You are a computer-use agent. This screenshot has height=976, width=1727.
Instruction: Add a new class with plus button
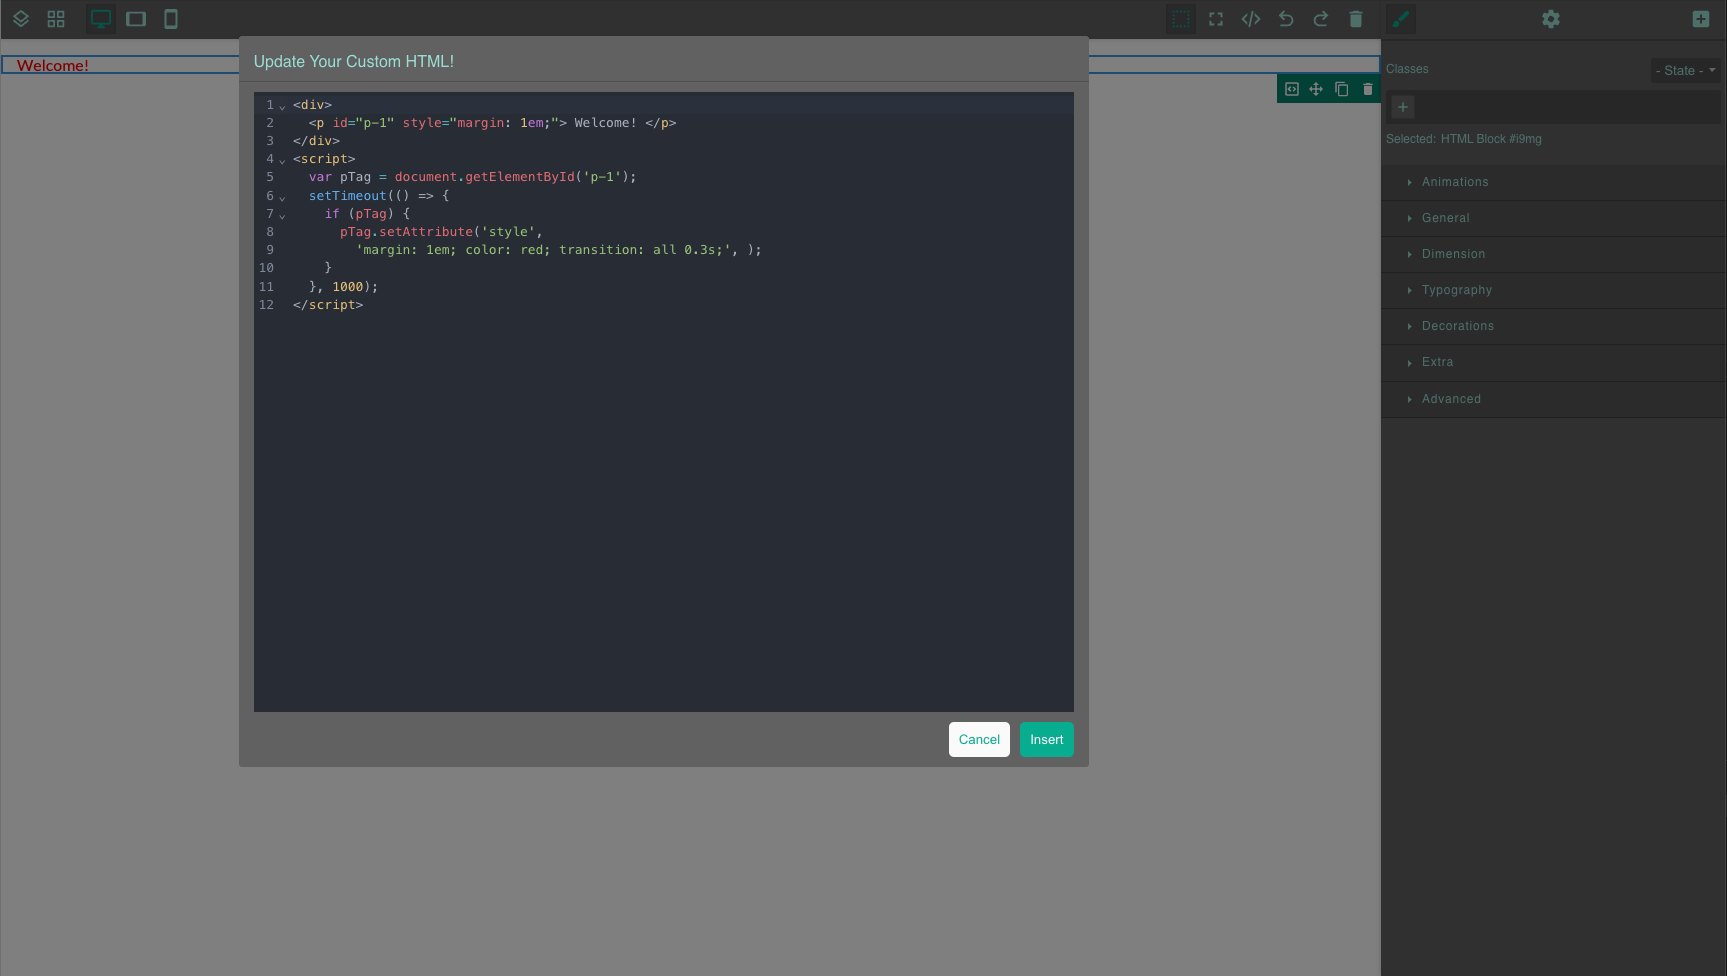[1403, 107]
